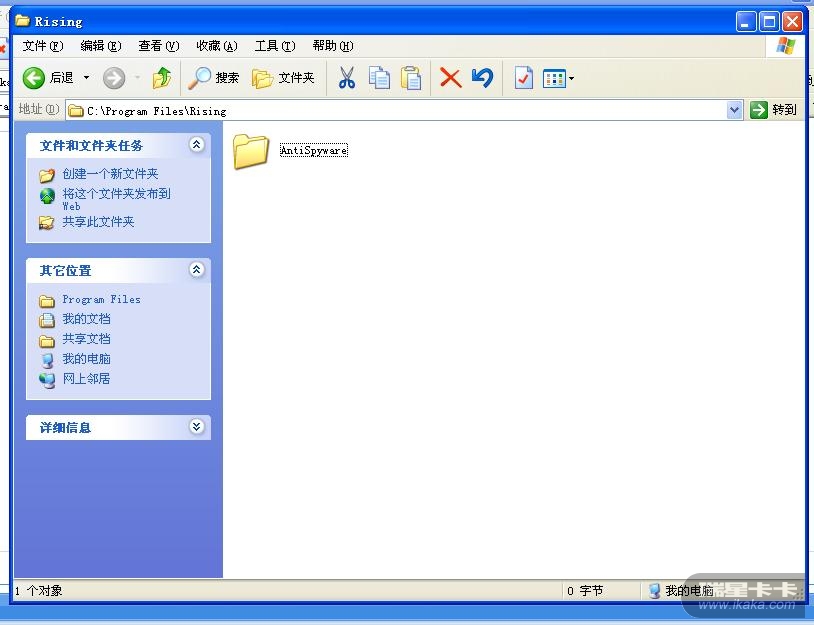Click the AntiSpyware folder name label
The height and width of the screenshot is (625, 814).
pyautogui.click(x=314, y=151)
